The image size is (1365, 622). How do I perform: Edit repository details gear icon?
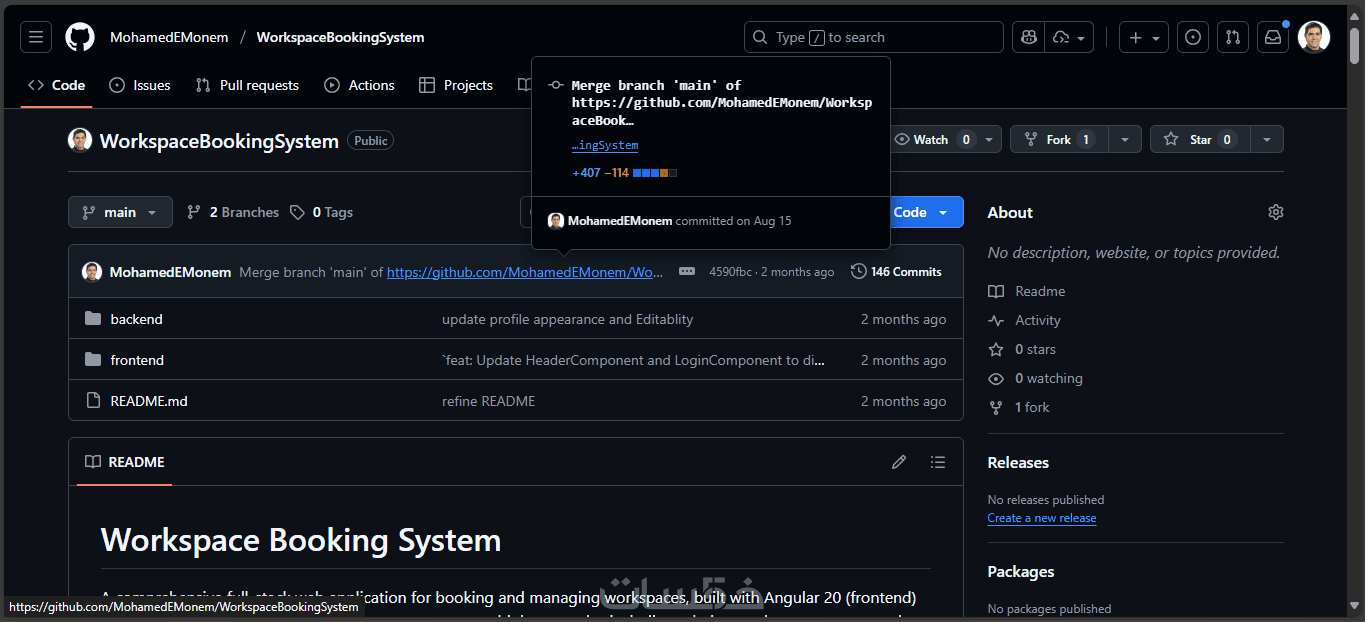[1275, 212]
